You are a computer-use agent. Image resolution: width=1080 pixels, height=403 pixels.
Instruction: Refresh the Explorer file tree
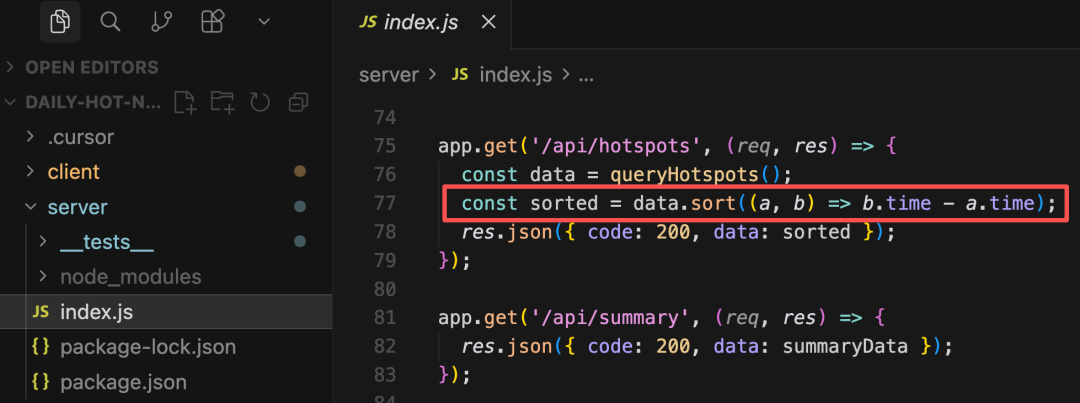point(260,103)
